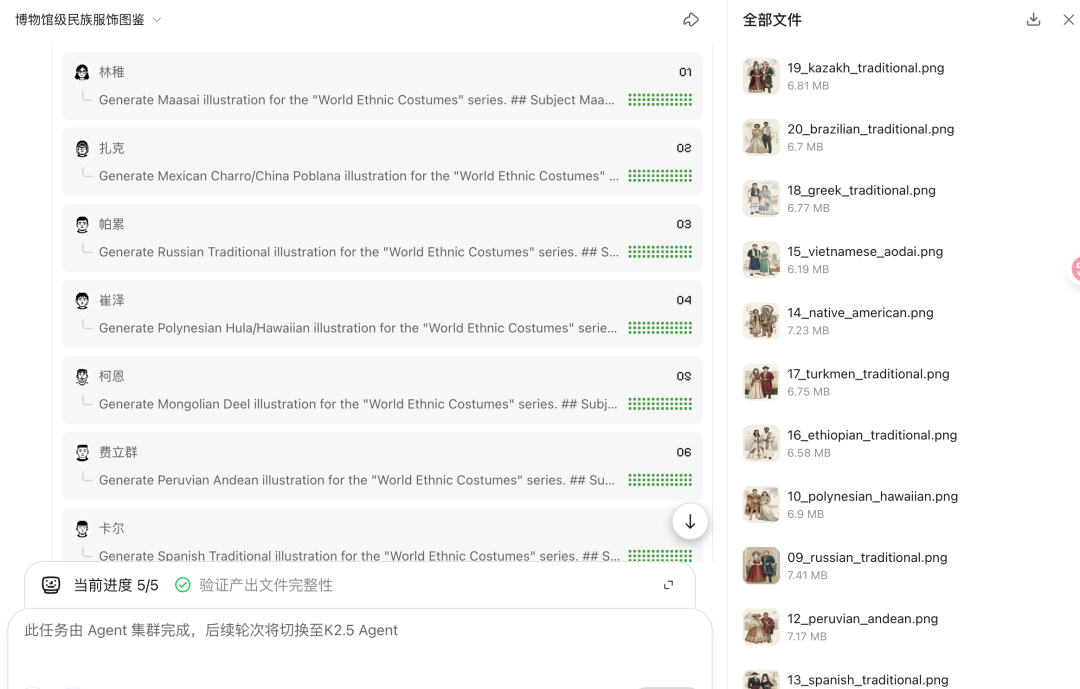Click the avatar icon of agent 卡尔
Image resolution: width=1080 pixels, height=689 pixels.
82,528
